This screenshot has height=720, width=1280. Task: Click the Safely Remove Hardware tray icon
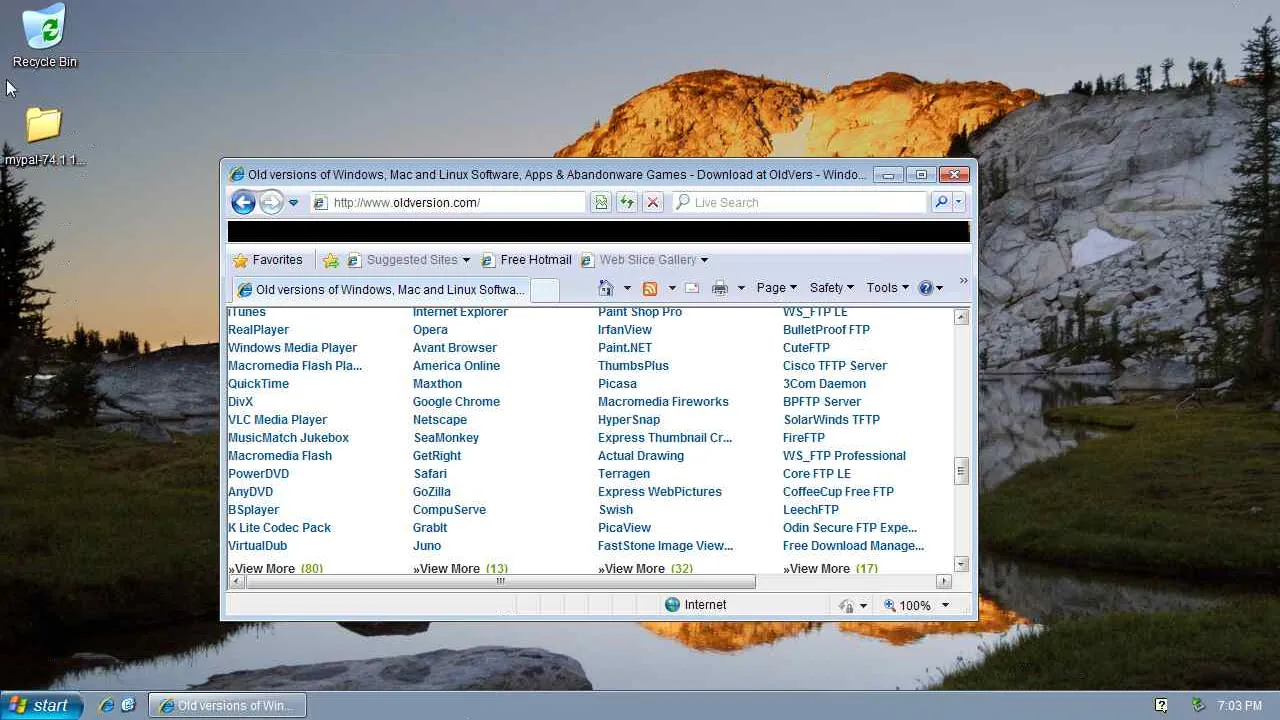tap(1198, 706)
